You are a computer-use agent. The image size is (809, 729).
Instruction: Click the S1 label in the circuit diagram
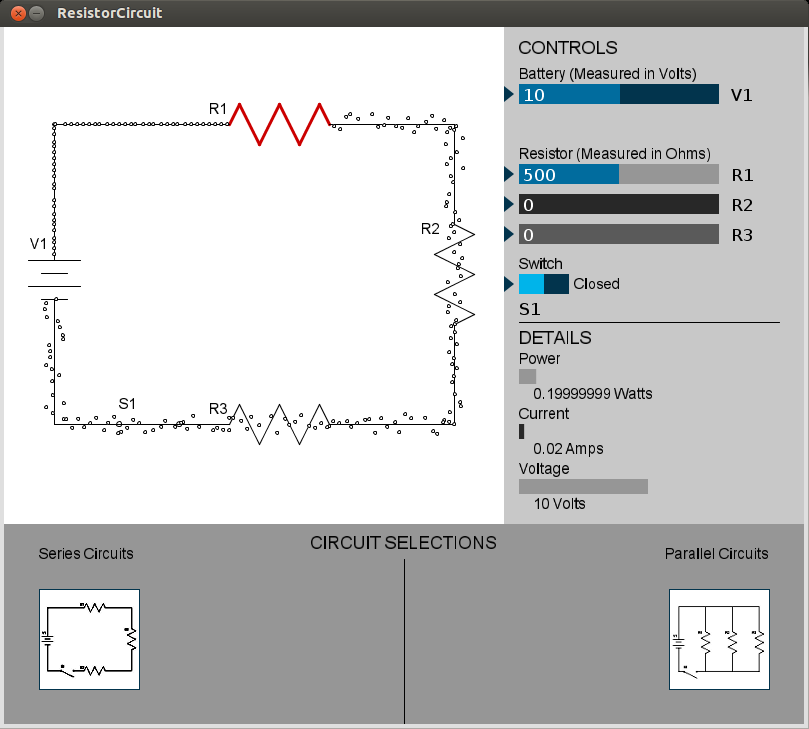(127, 404)
